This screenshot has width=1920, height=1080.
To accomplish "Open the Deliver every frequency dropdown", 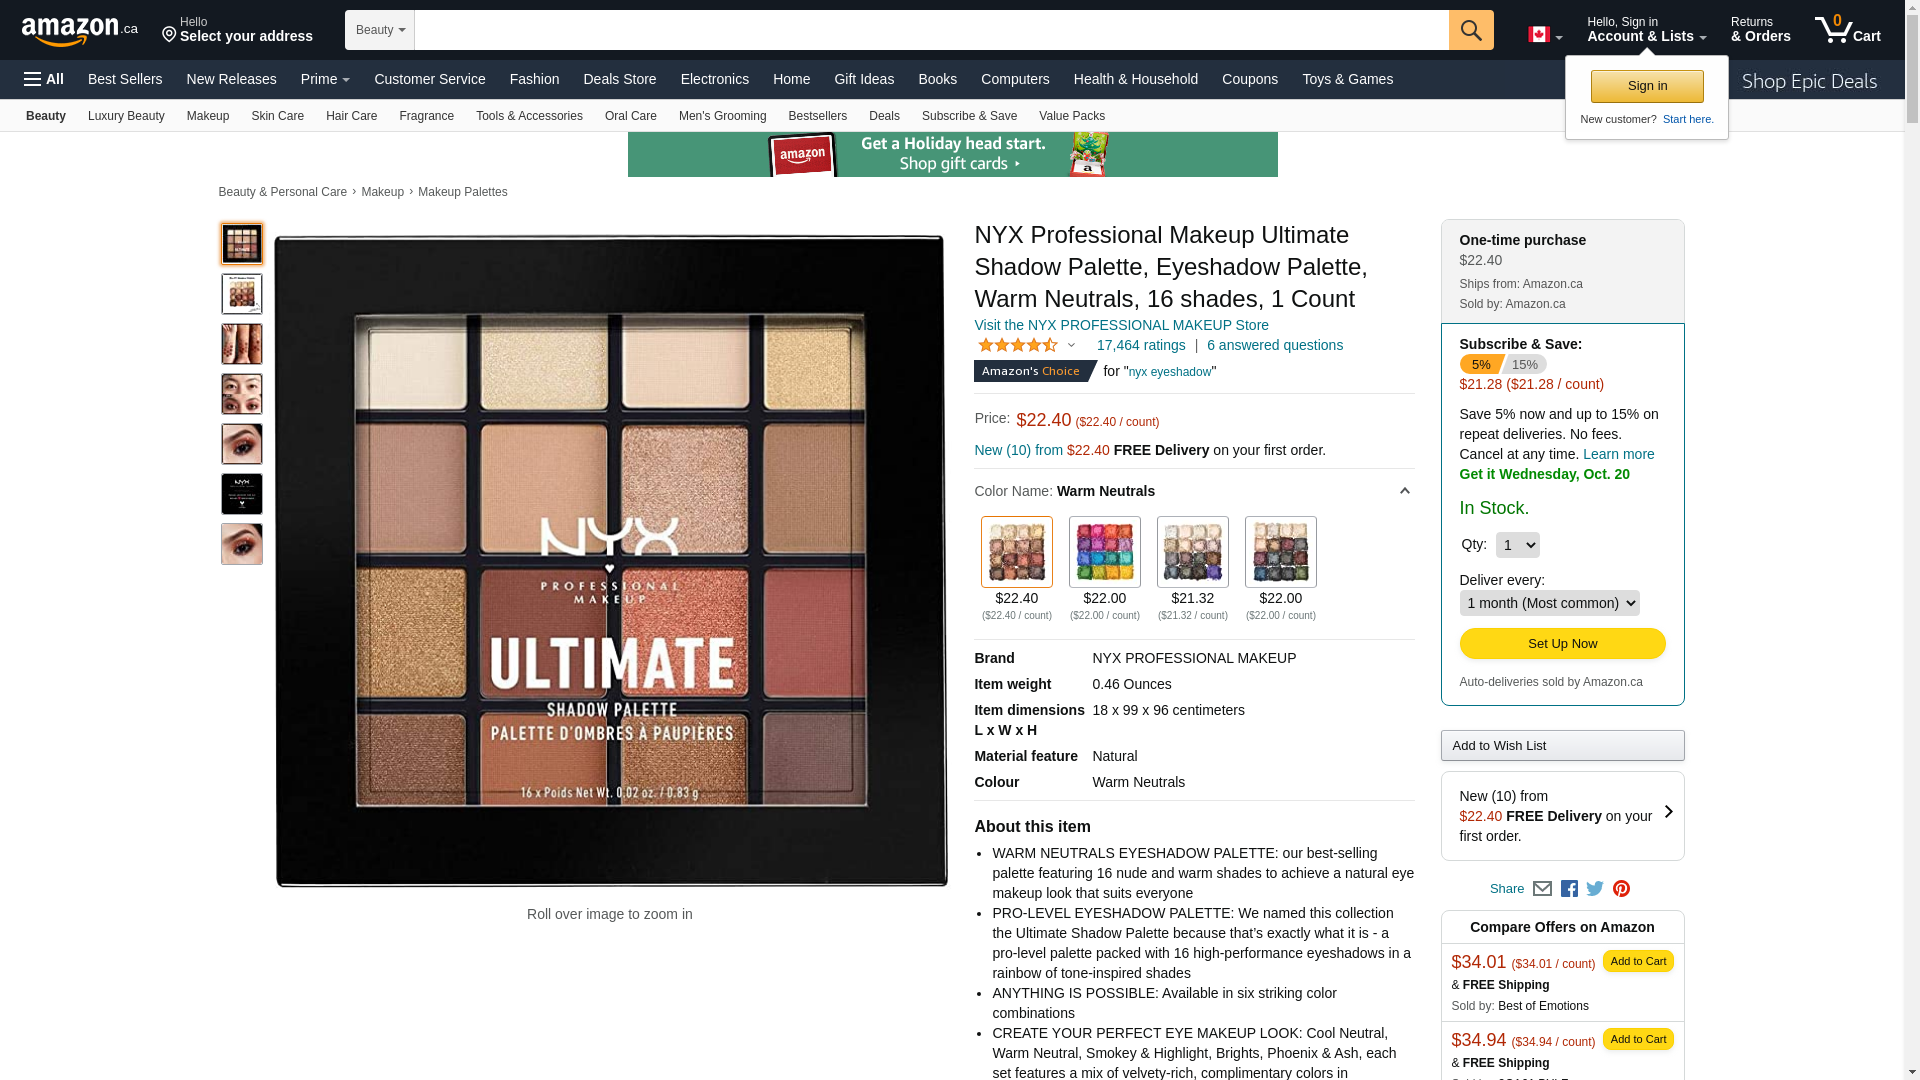I will pos(1549,603).
